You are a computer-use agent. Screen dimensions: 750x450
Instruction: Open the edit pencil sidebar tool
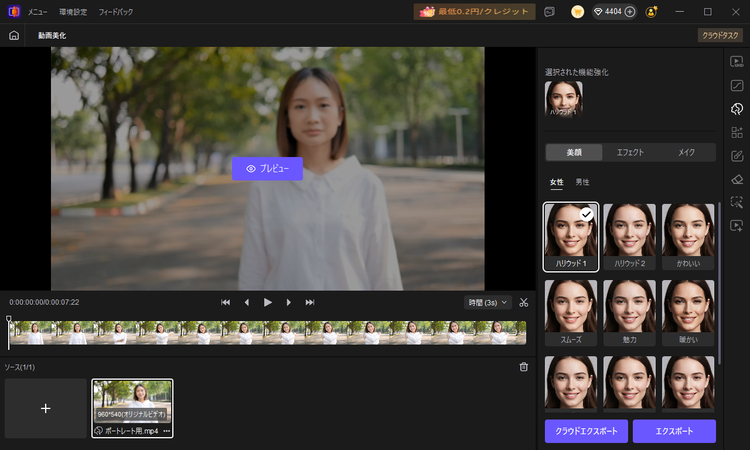pyautogui.click(x=737, y=156)
